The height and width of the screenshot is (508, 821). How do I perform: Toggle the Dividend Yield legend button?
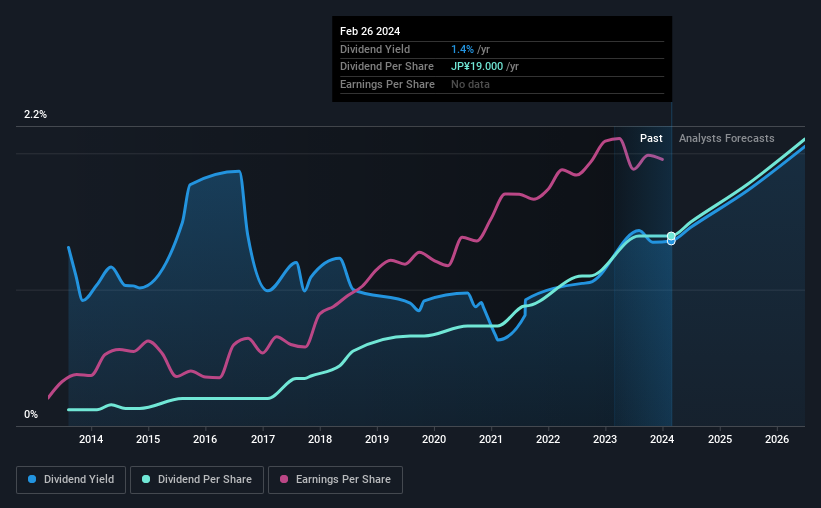coord(71,480)
